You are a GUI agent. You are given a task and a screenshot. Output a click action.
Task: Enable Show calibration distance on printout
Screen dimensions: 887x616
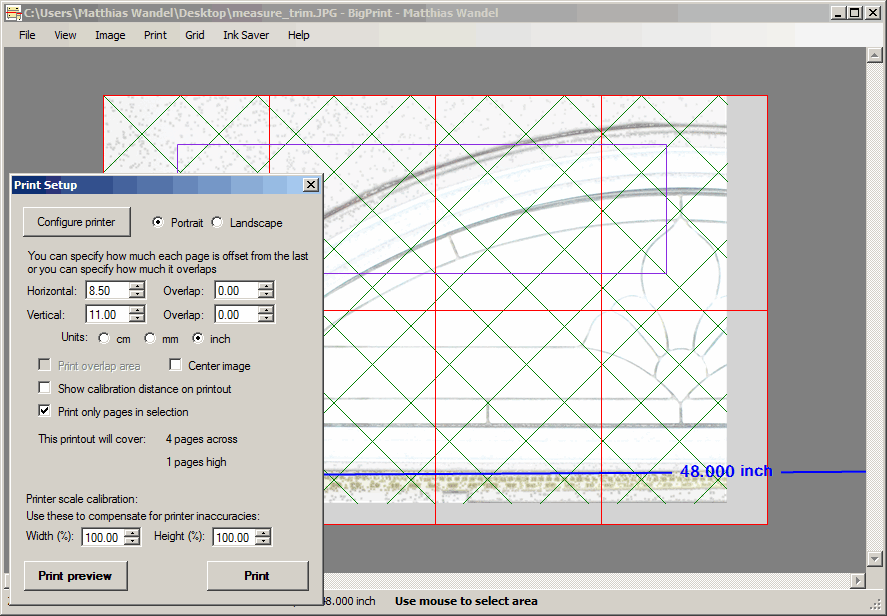coord(44,388)
